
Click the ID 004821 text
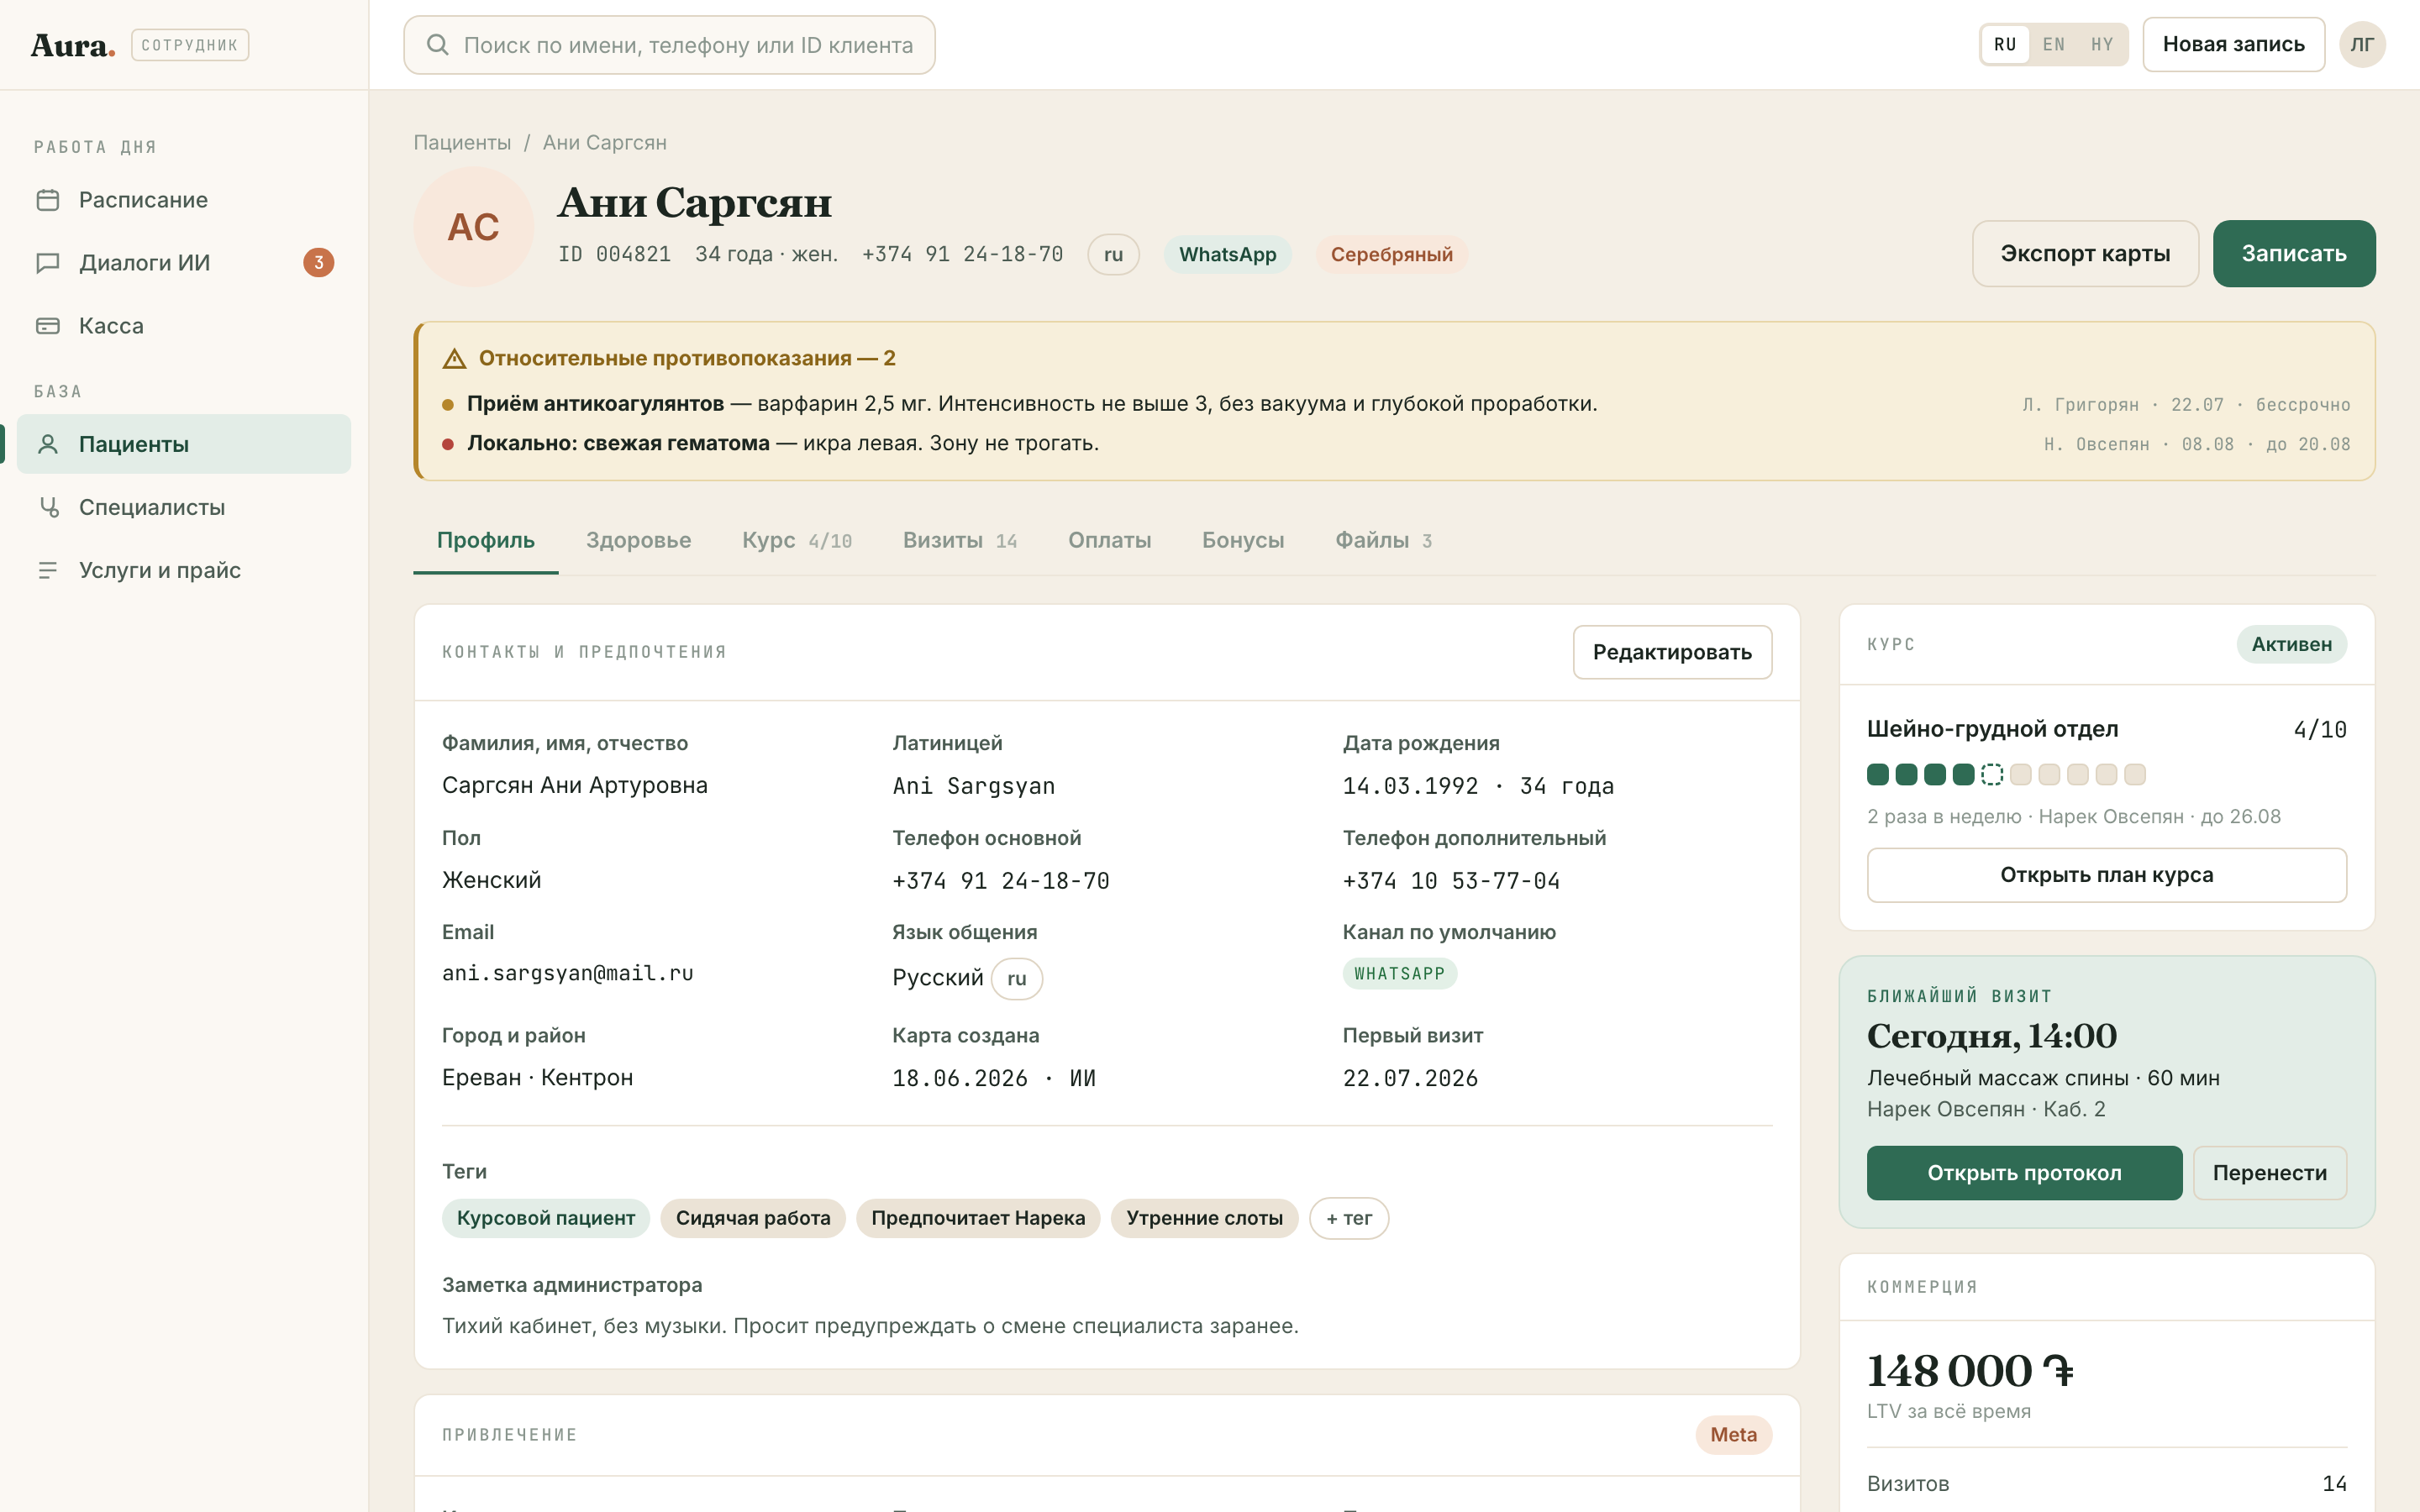point(614,254)
